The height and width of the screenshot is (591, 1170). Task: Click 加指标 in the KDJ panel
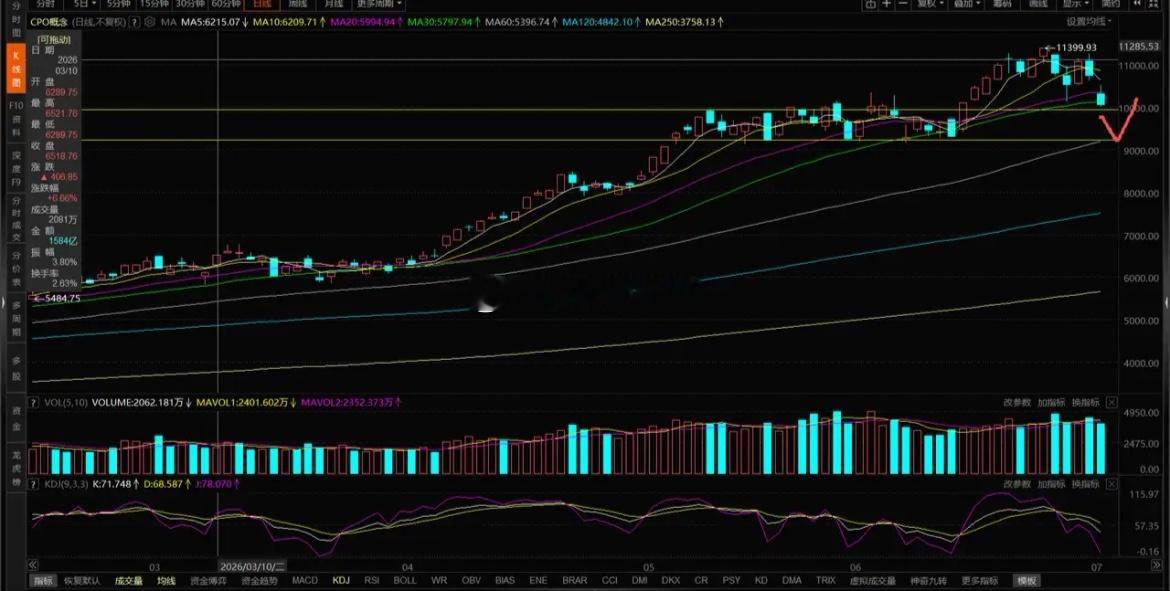1051,484
